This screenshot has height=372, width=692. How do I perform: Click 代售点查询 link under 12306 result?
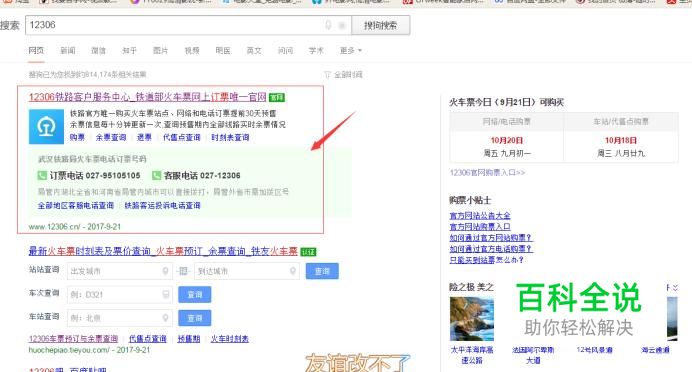coord(182,138)
